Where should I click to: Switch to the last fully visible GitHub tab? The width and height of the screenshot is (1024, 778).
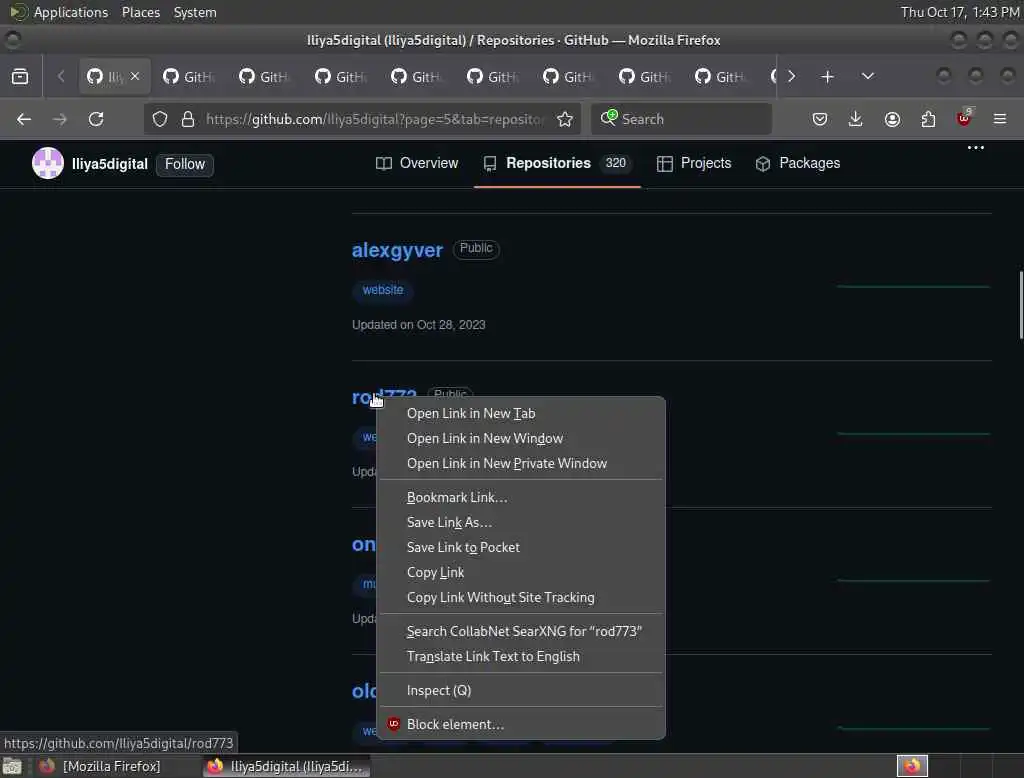(x=720, y=76)
